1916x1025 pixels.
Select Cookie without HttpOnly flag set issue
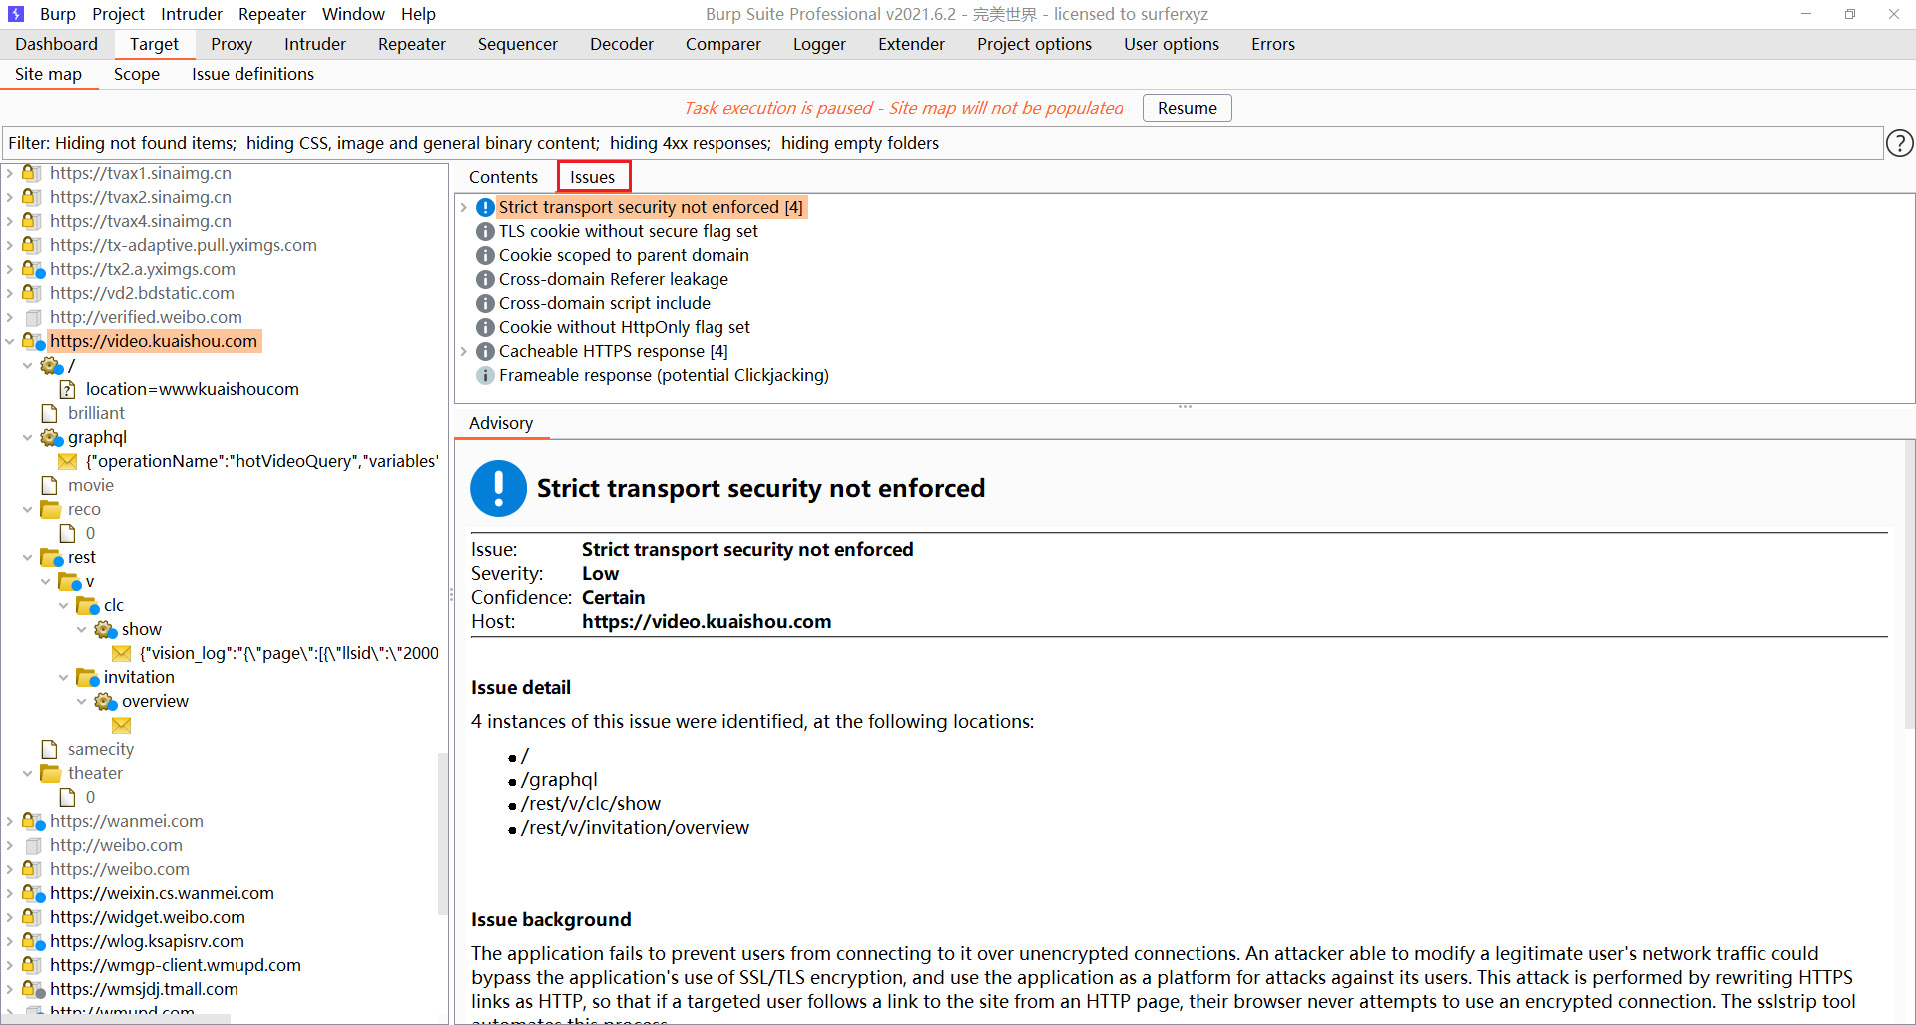(624, 327)
